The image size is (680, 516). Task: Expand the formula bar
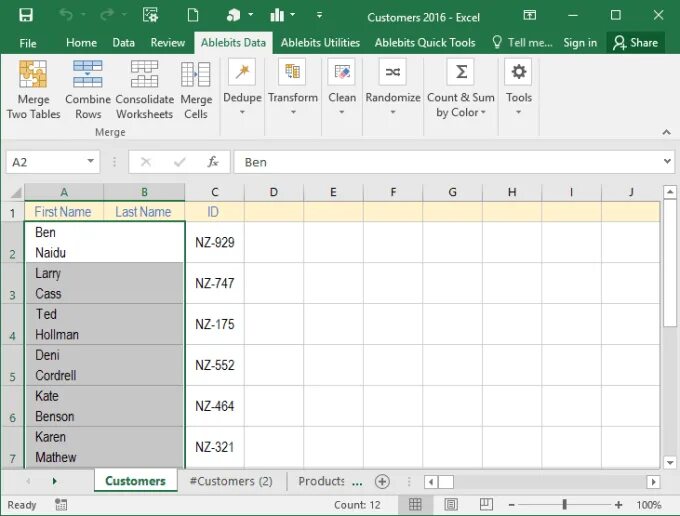pos(667,161)
